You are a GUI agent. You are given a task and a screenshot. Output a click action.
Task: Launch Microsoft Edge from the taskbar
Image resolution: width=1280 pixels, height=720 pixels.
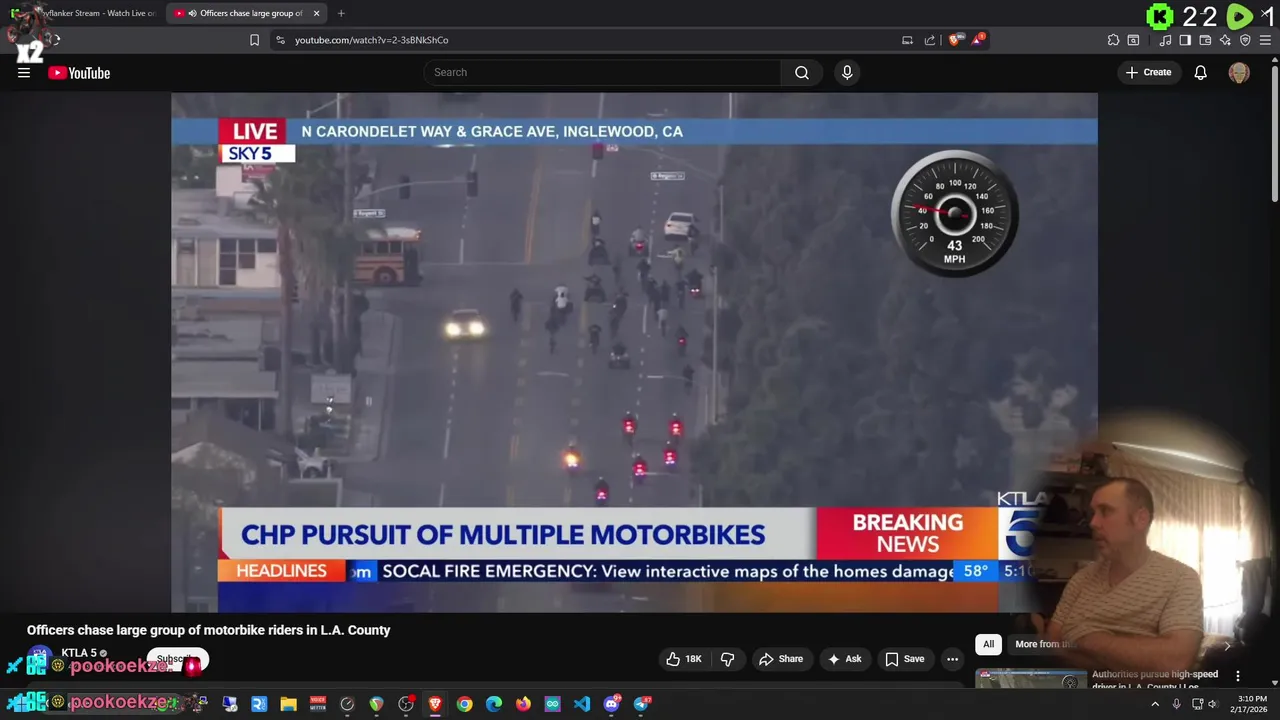[x=494, y=704]
